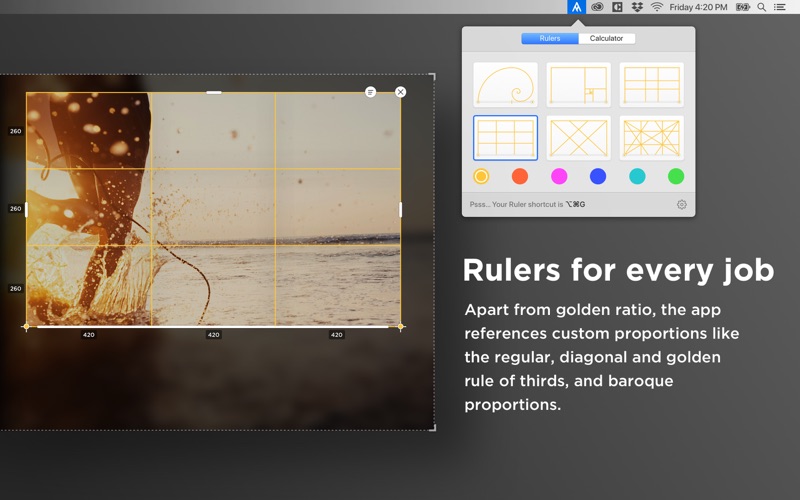
Task: Select the baroque diagonal grid ruler
Action: [x=651, y=138]
